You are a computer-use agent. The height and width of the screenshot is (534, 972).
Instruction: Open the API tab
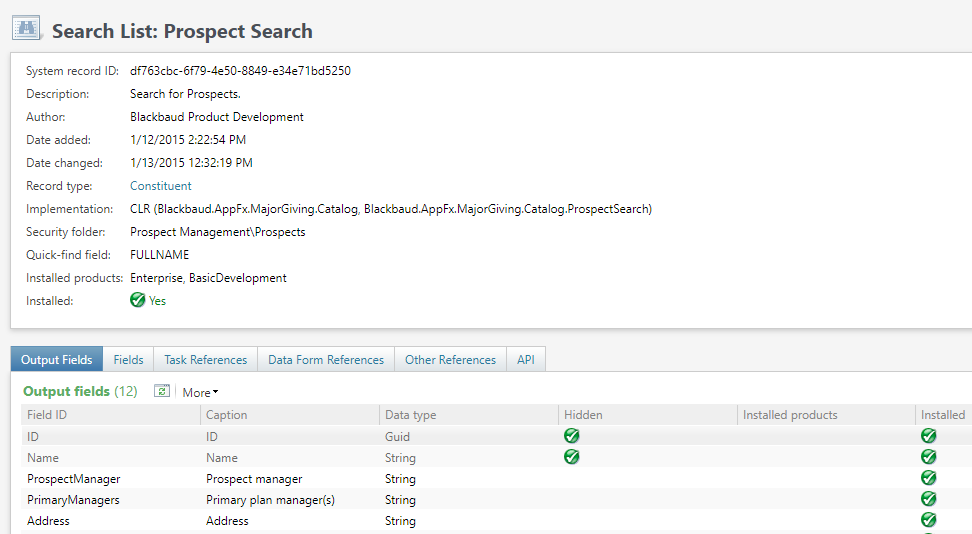point(525,360)
